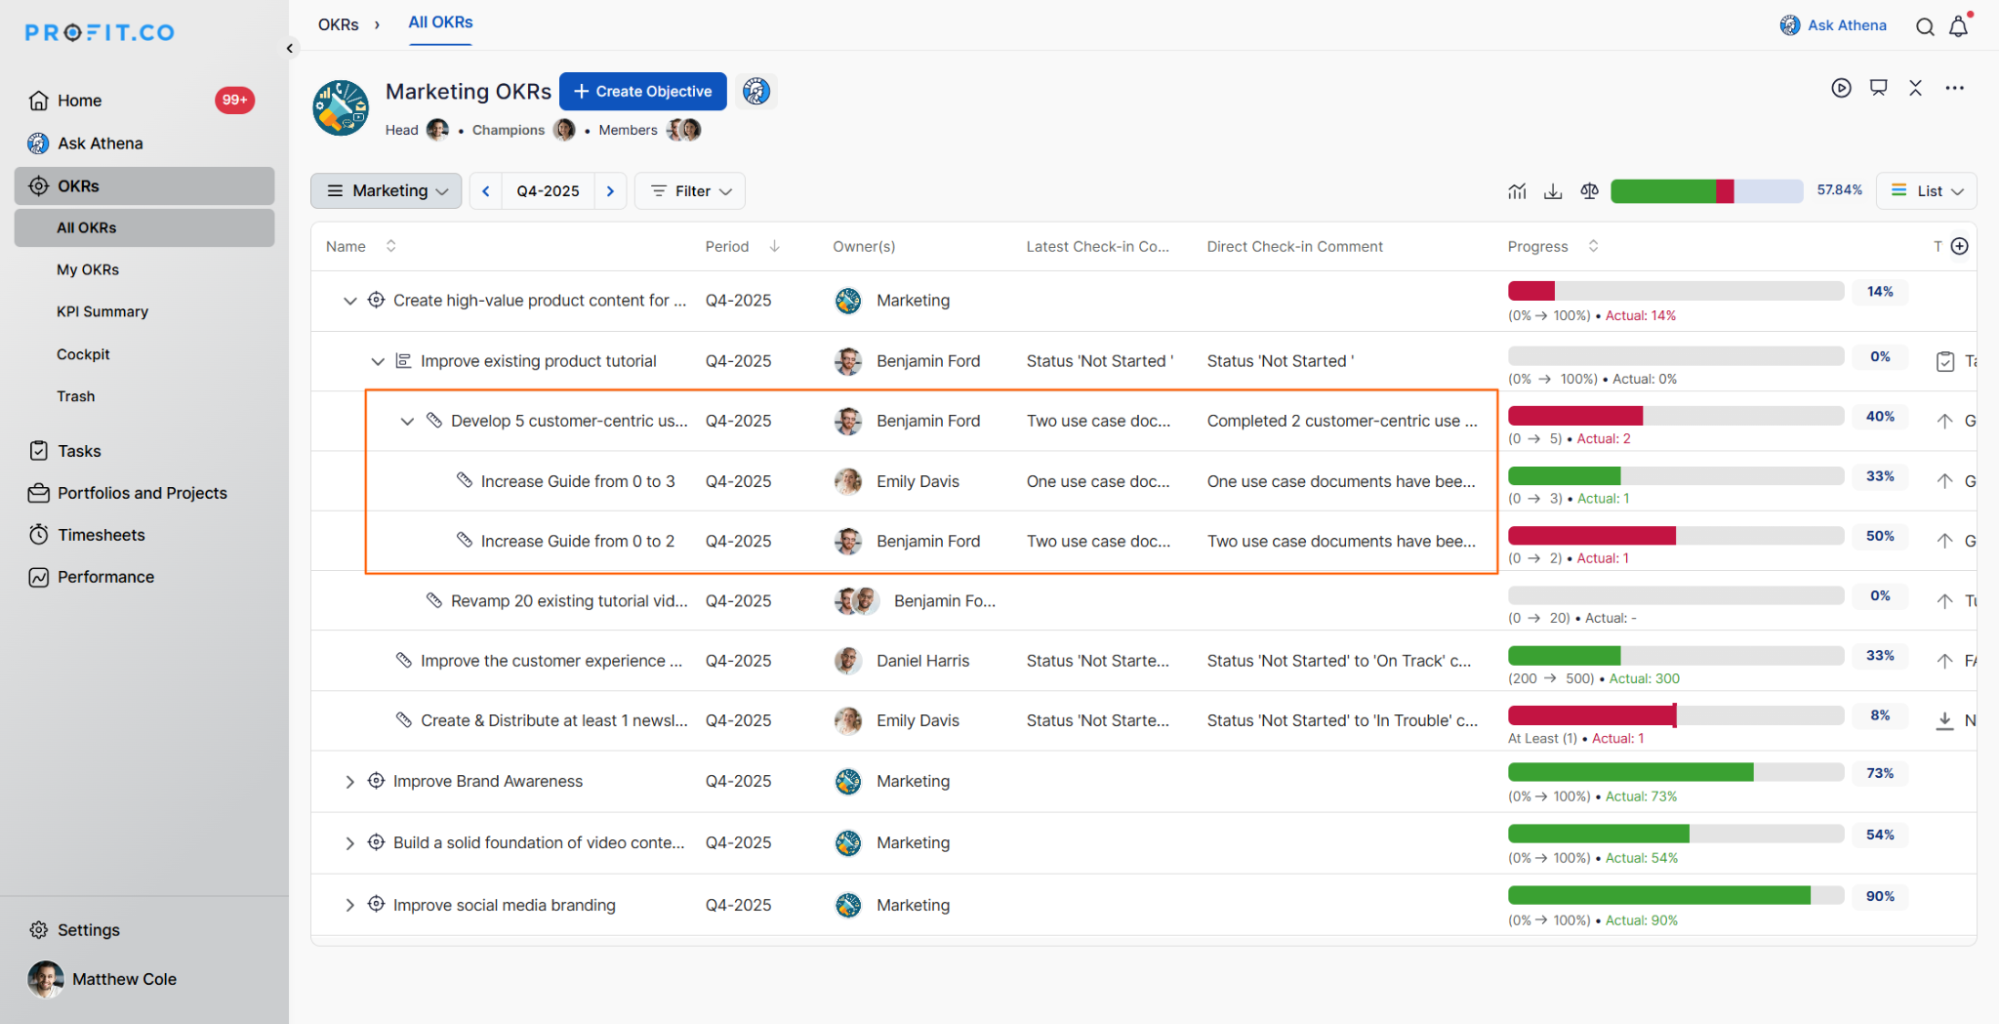Viewport: 1999px width, 1024px height.
Task: Open the more options ellipsis menu
Action: pyautogui.click(x=1954, y=88)
